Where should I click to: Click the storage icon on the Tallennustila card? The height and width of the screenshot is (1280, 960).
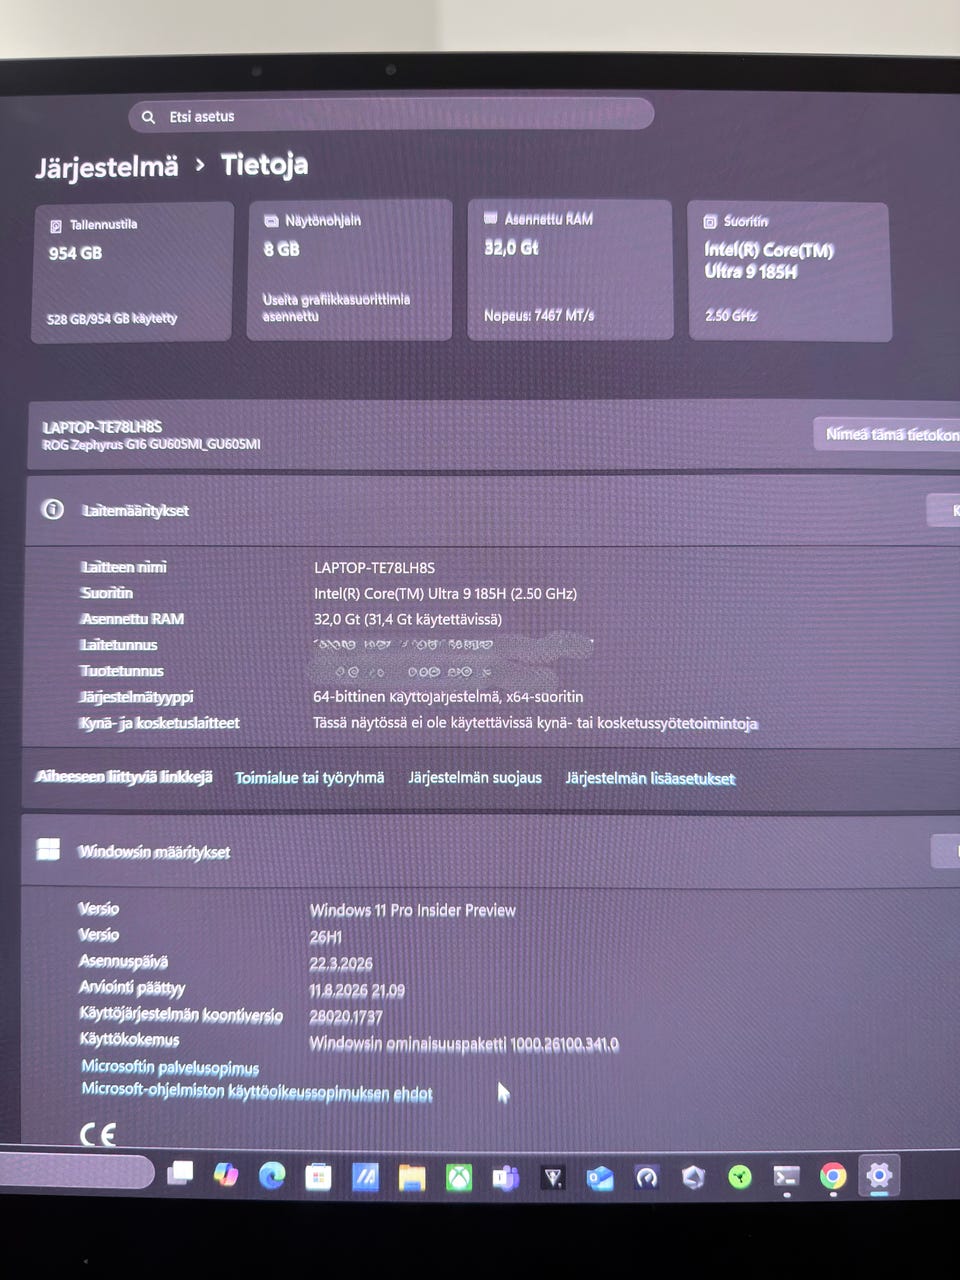pos(56,225)
